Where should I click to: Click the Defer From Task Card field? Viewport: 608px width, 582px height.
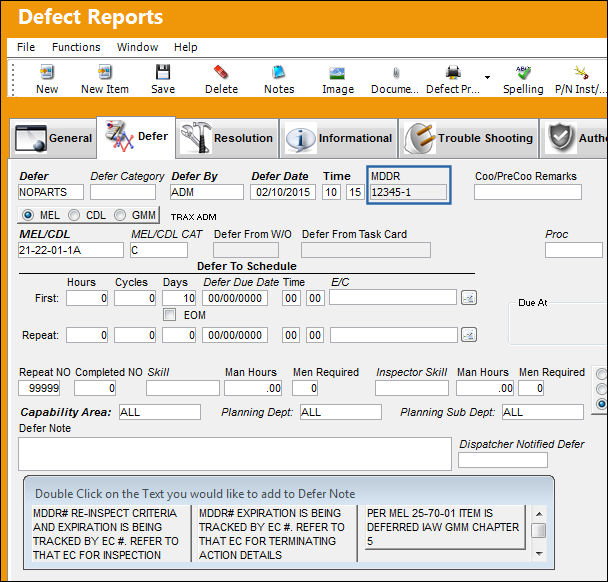point(366,250)
